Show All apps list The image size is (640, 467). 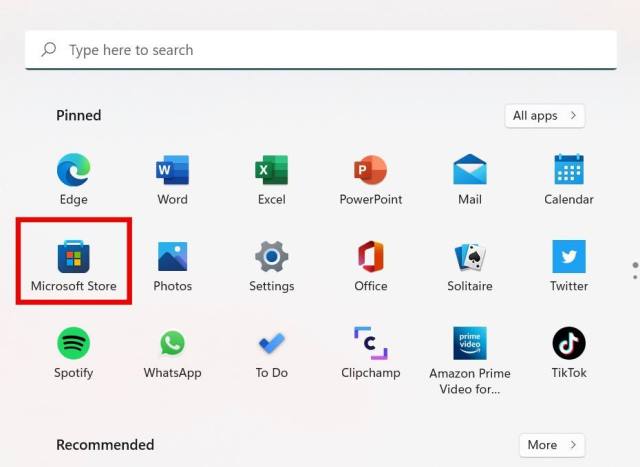[x=544, y=116]
